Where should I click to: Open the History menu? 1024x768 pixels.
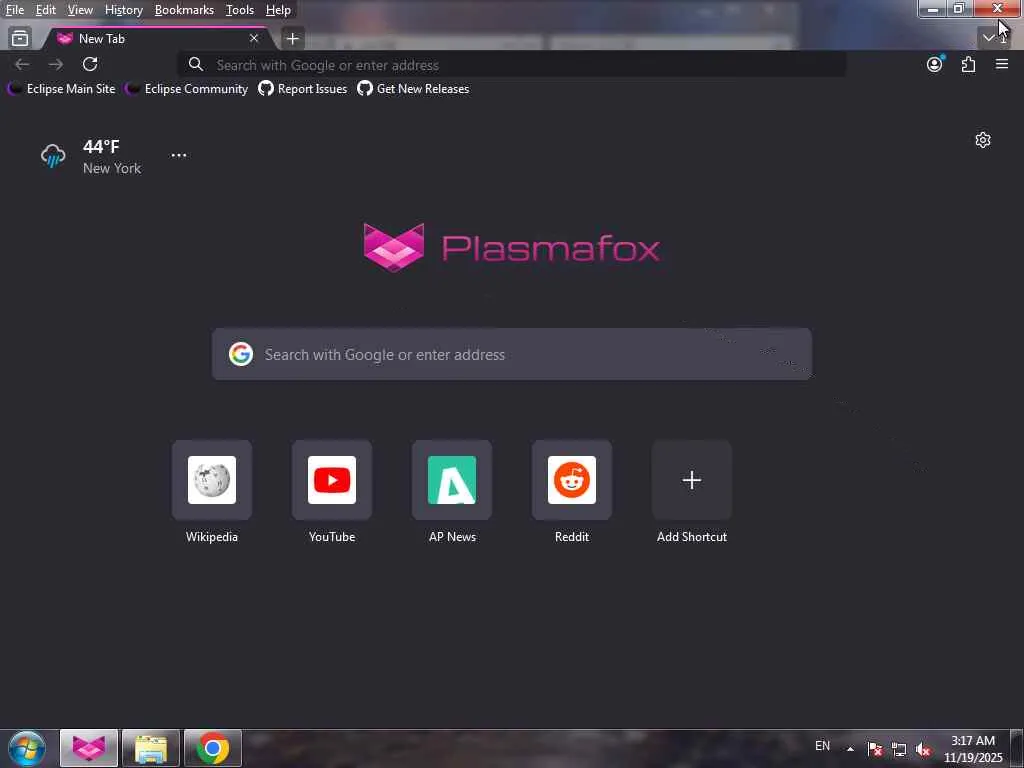(123, 10)
